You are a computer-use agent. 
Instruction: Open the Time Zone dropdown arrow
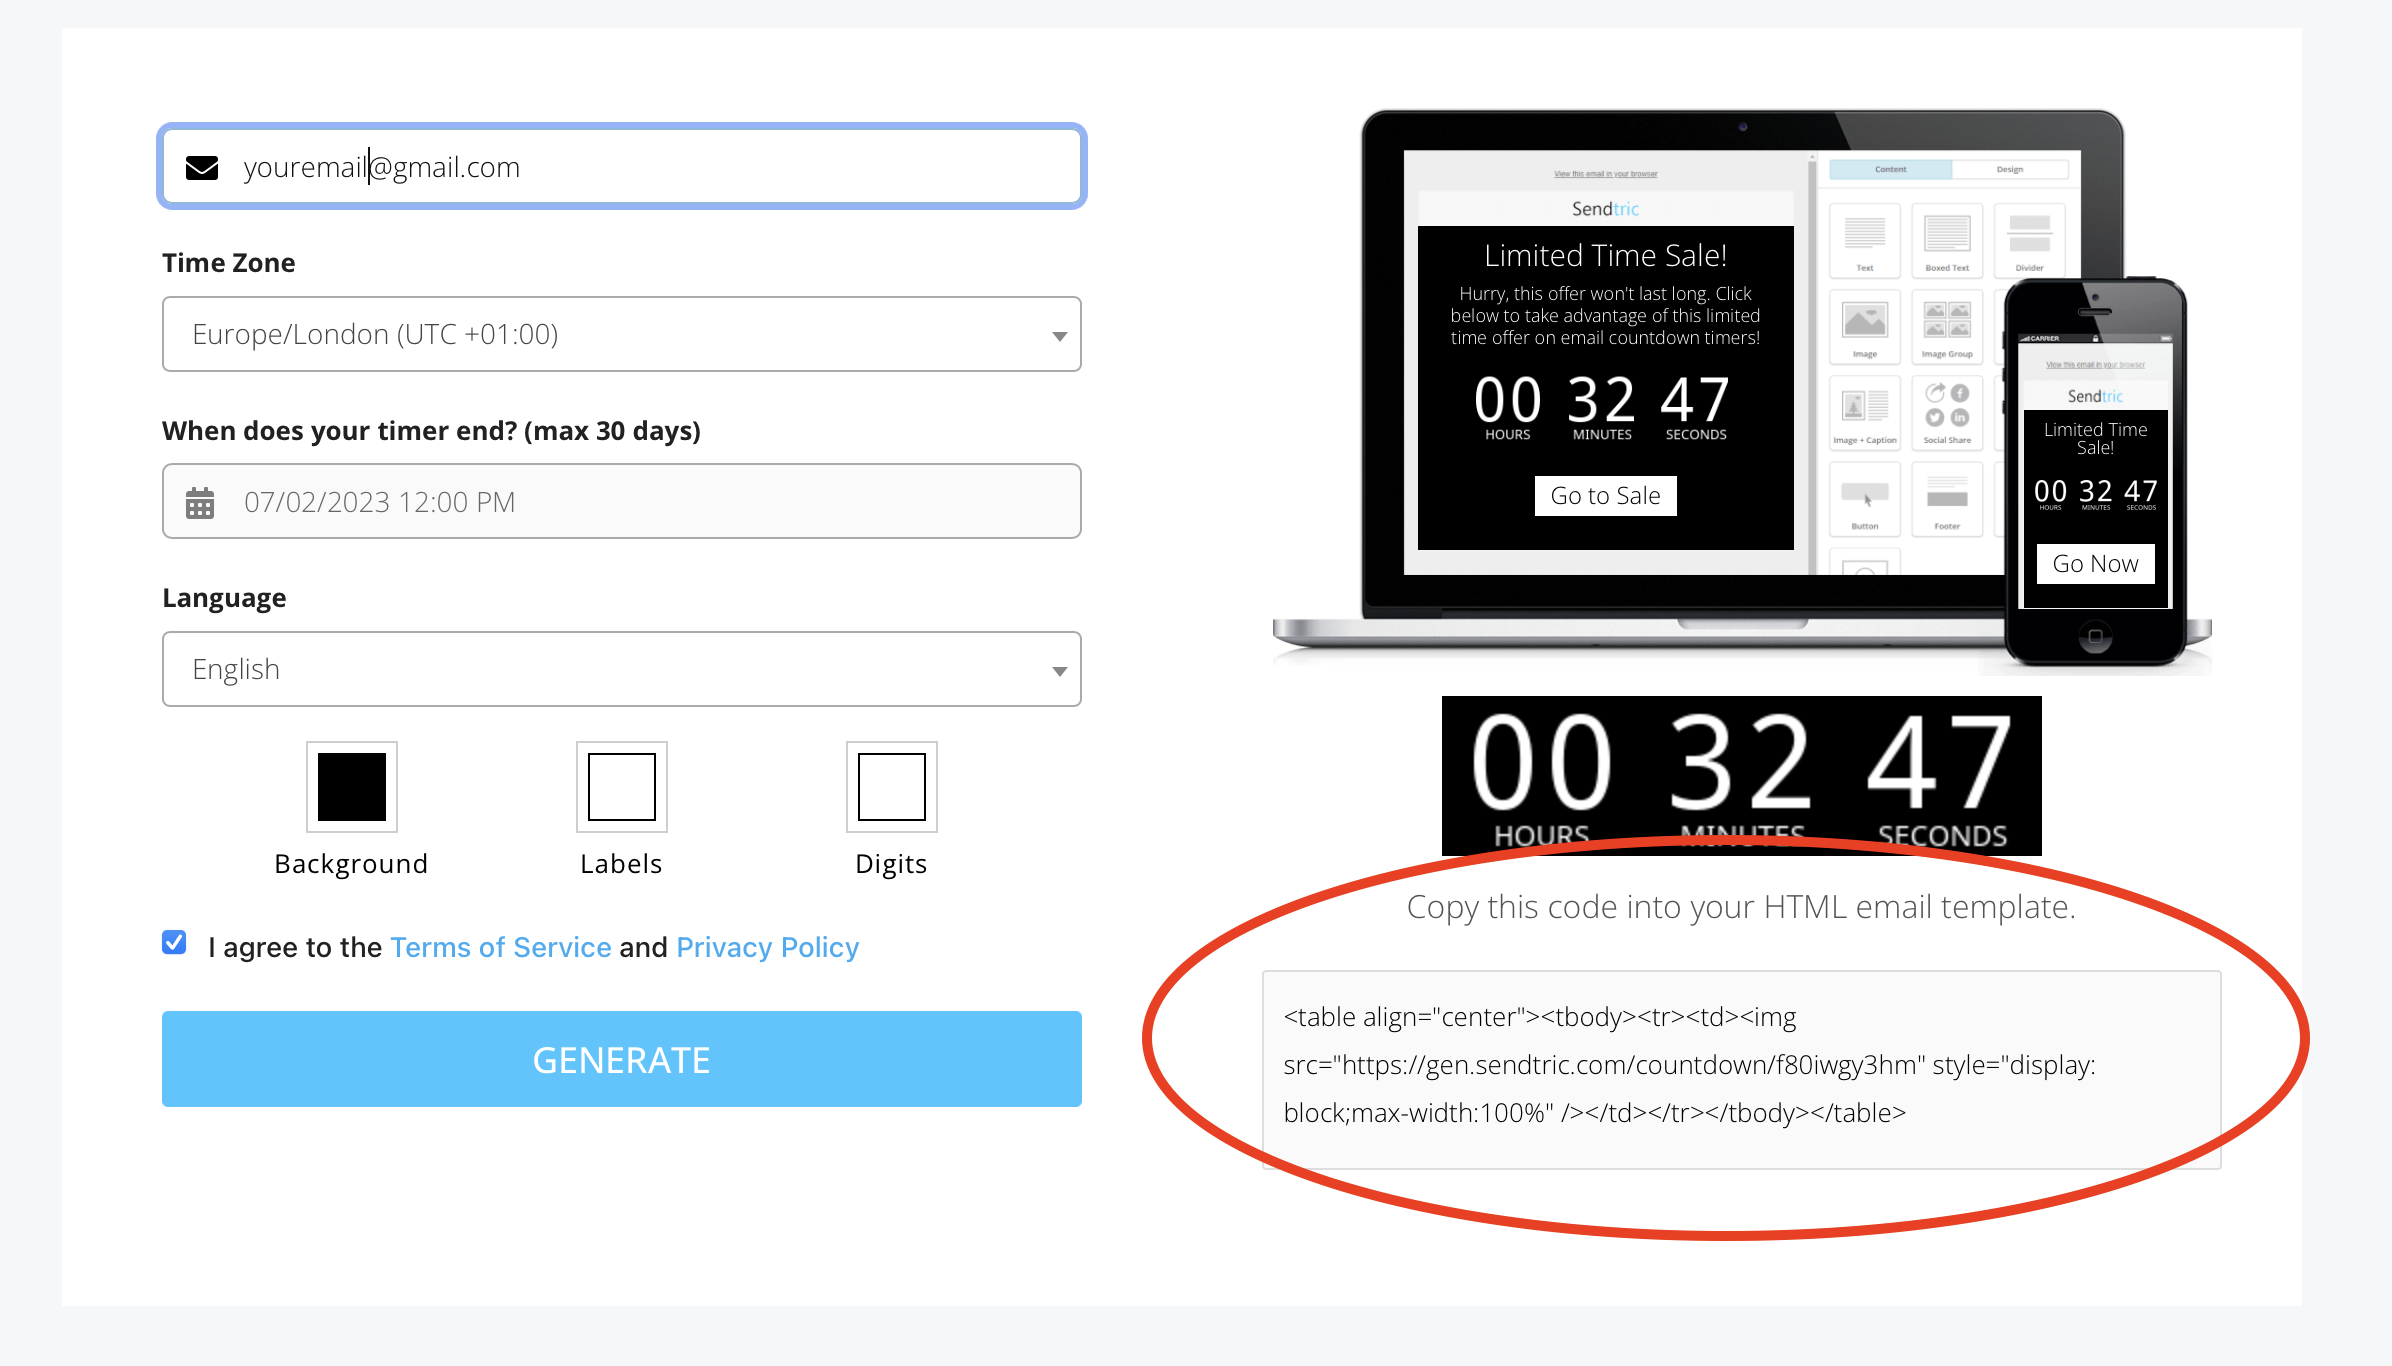coord(1059,336)
